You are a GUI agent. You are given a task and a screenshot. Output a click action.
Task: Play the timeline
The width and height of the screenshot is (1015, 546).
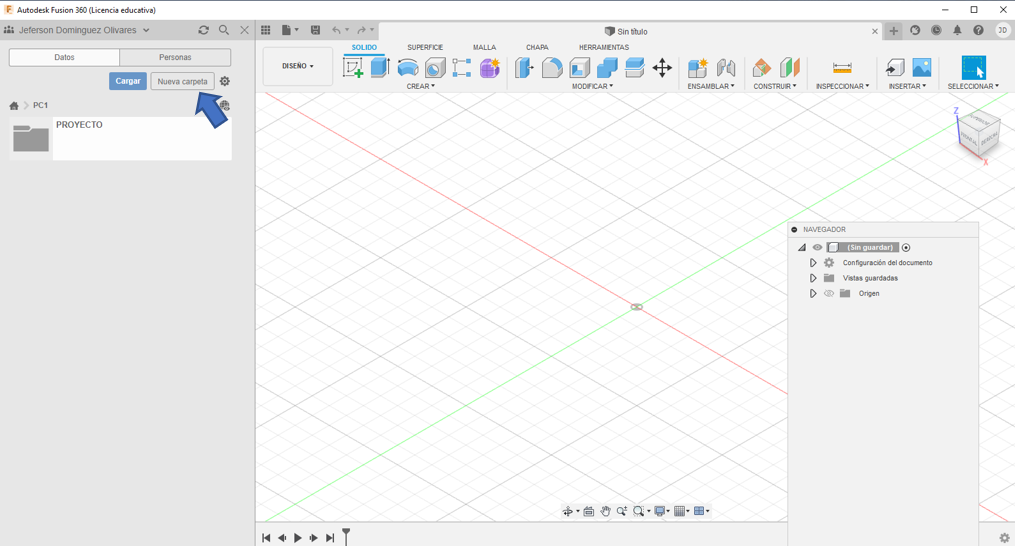click(x=298, y=538)
